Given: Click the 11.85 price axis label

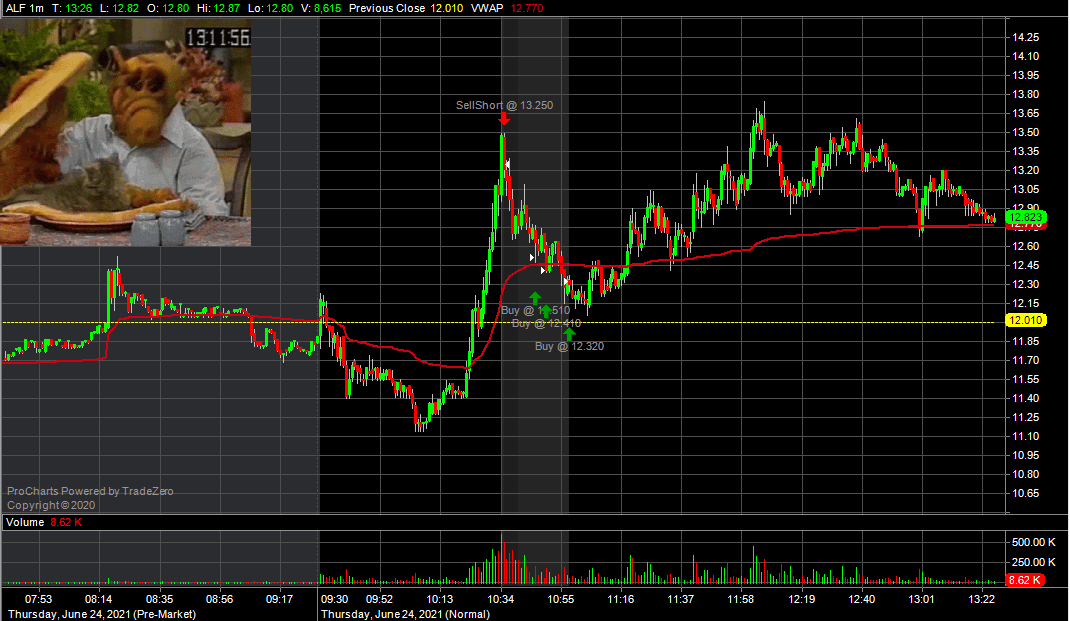Looking at the screenshot, I should coord(1026,341).
